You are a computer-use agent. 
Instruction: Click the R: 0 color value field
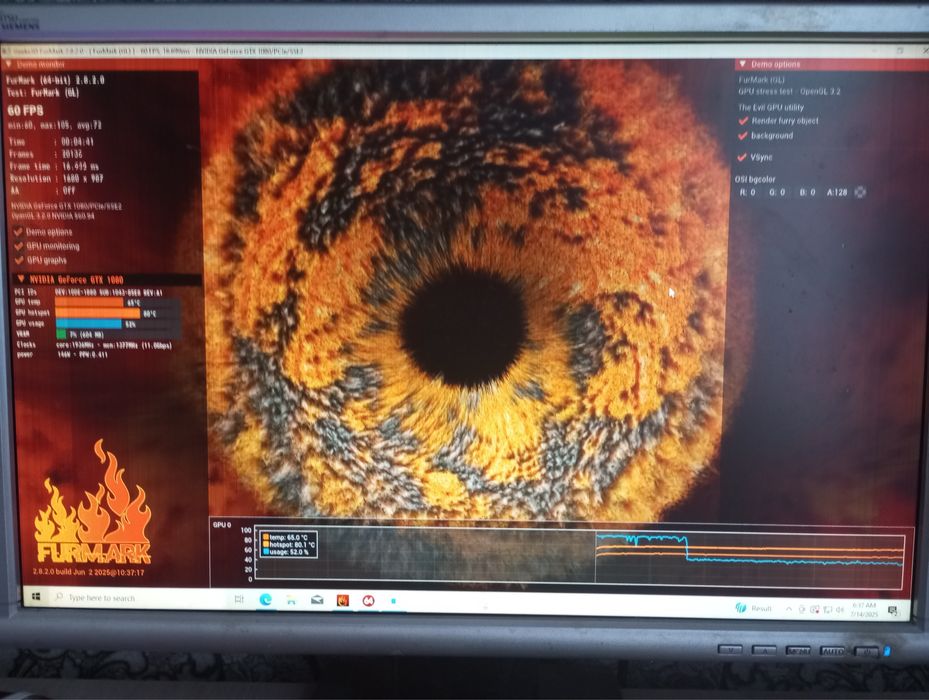click(x=748, y=193)
